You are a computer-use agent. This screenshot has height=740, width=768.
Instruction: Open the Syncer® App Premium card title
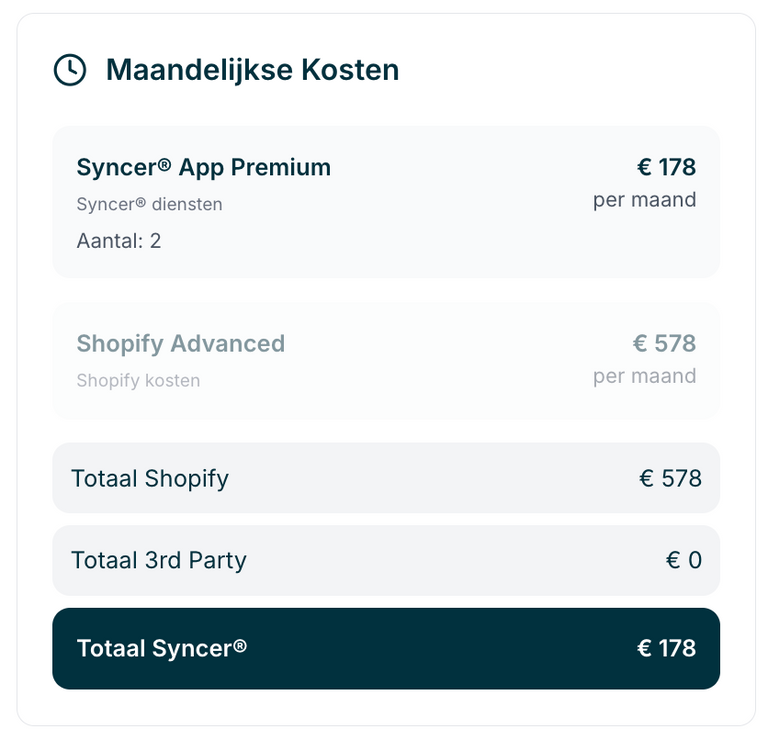[204, 167]
